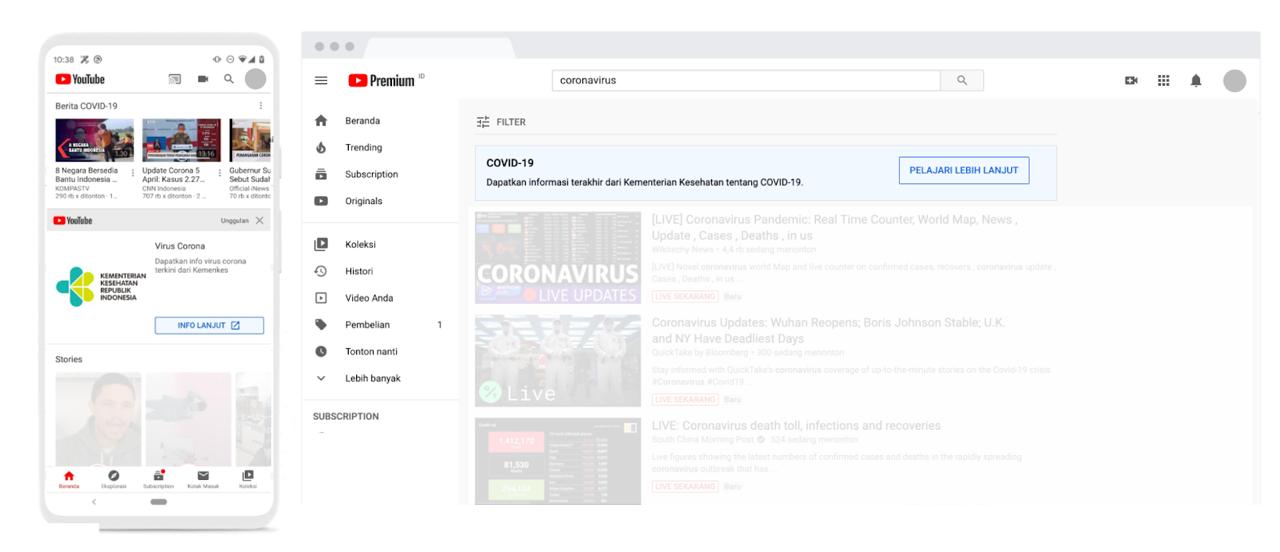Open the desktop account avatar
This screenshot has height=552, width=1280.
pyautogui.click(x=1235, y=81)
